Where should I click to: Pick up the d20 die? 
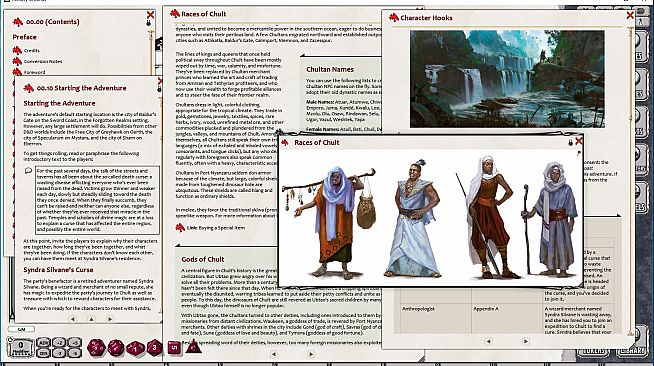(96, 347)
